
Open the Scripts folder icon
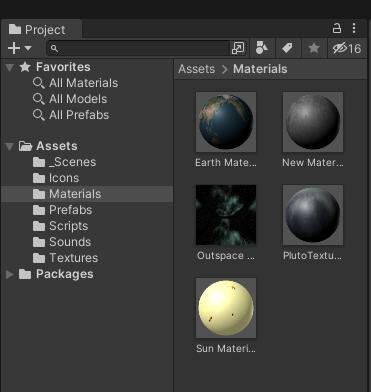pos(39,226)
